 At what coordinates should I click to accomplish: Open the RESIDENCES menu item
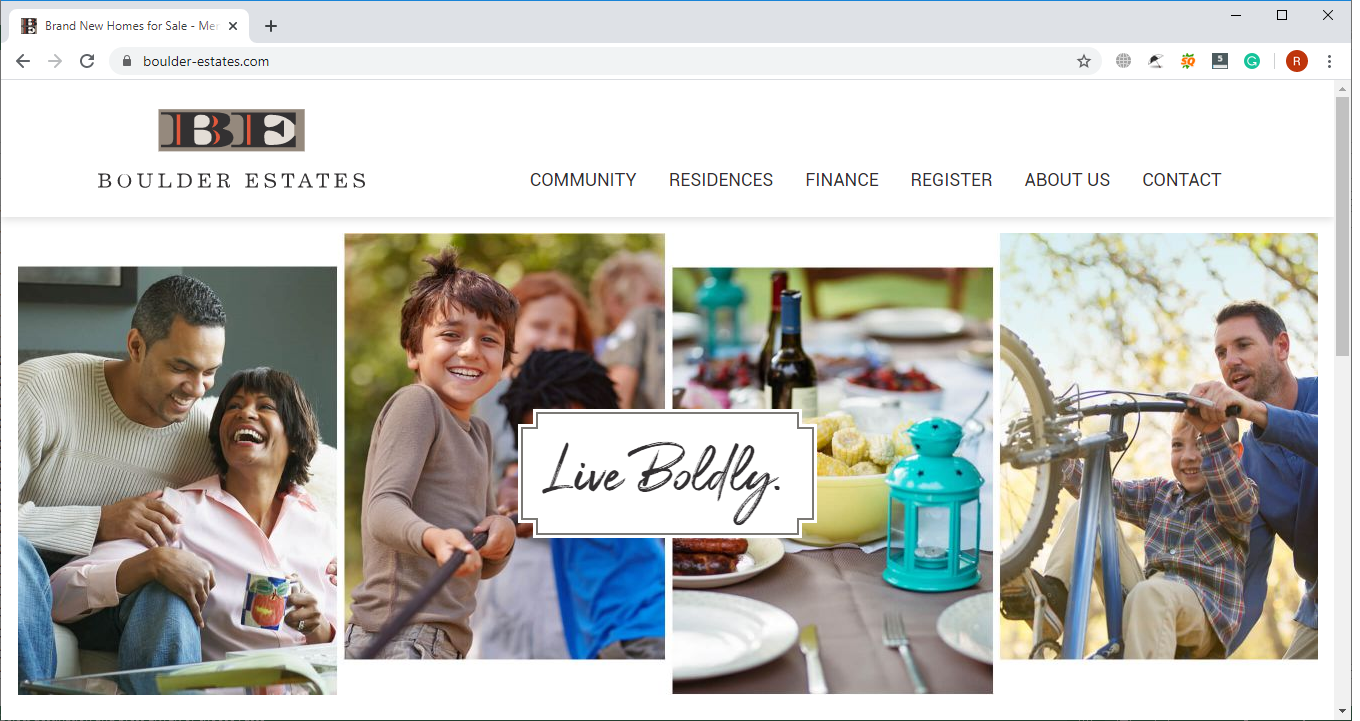[x=721, y=180]
